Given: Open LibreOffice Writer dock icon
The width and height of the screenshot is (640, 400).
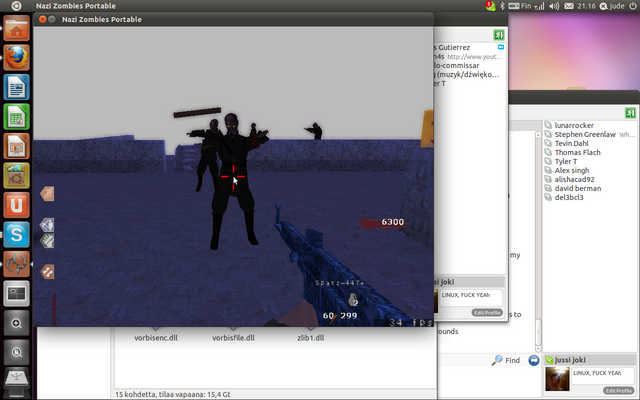Looking at the screenshot, I should coord(16,87).
